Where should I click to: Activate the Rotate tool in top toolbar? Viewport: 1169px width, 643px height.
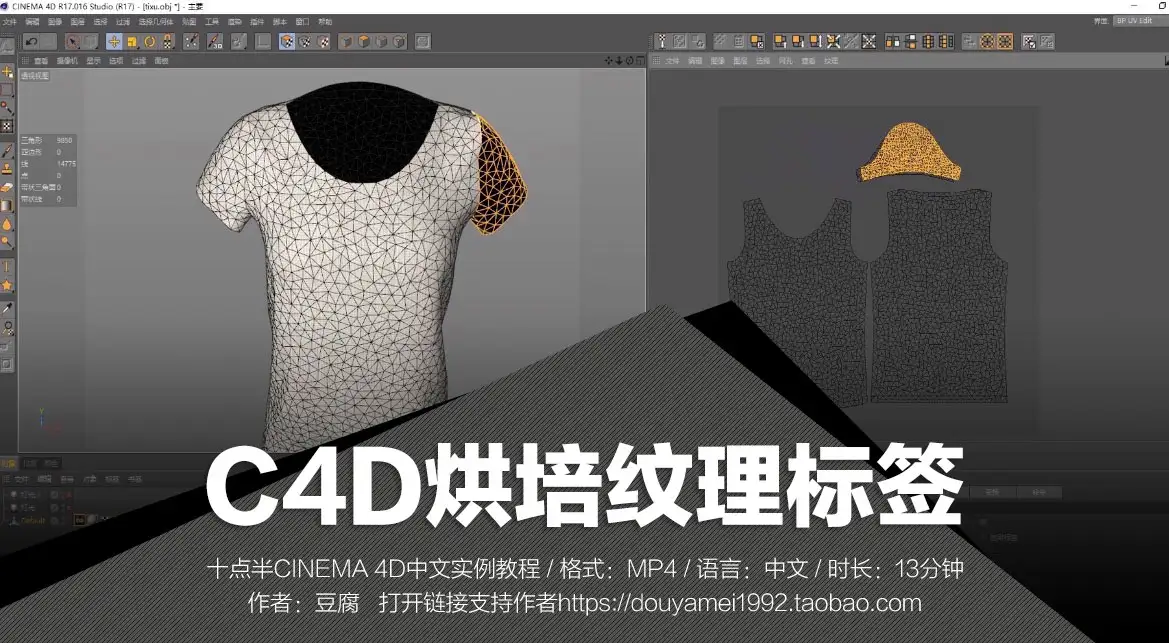point(150,42)
